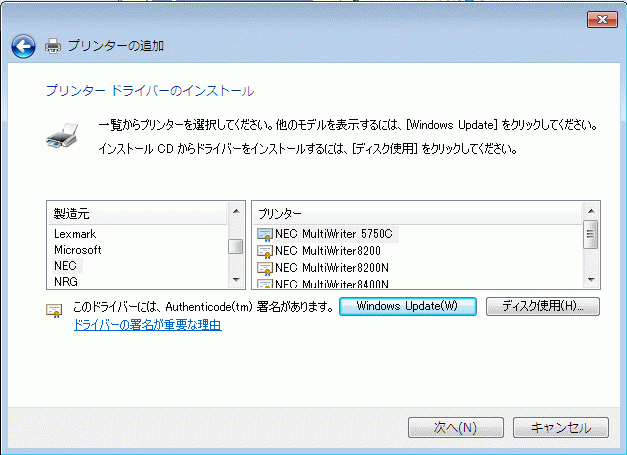Click the 製造元 column header

[138, 214]
